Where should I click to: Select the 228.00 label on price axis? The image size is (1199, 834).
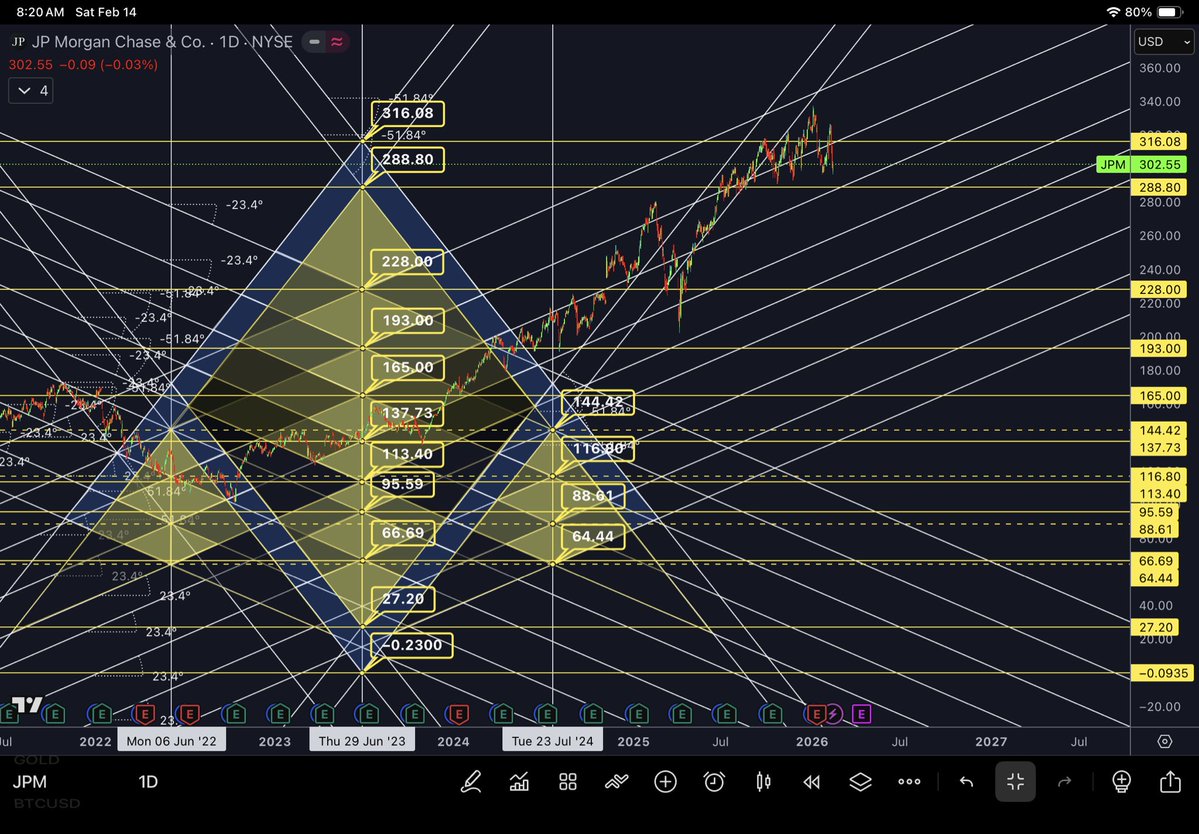click(1159, 290)
